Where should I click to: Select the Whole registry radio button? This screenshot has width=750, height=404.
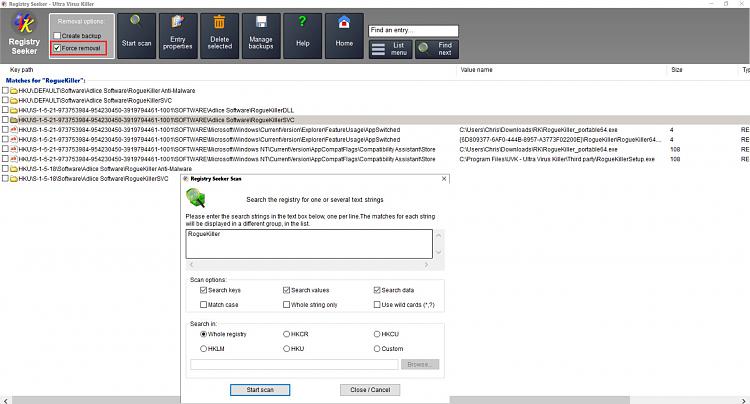click(203, 334)
